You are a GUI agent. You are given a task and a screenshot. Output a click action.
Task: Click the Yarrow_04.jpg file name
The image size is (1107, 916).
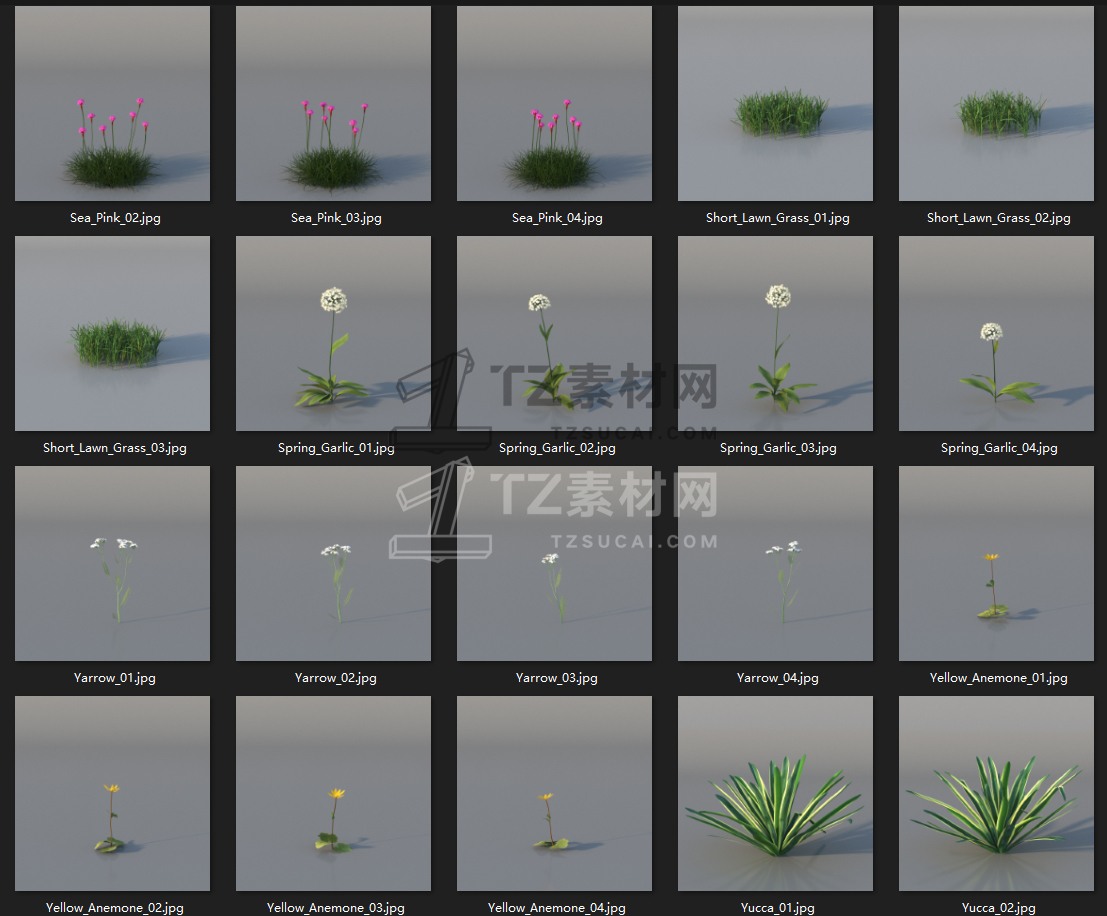[777, 678]
